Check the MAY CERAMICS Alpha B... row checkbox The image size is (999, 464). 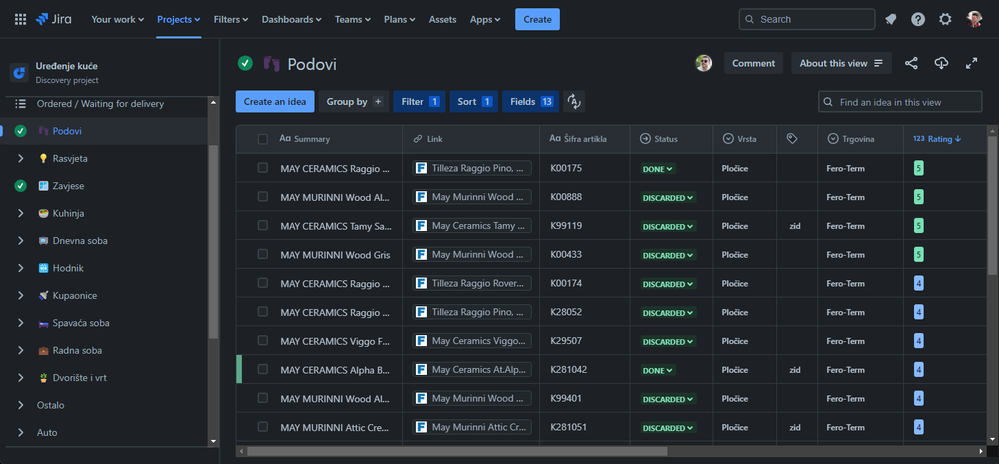point(263,370)
